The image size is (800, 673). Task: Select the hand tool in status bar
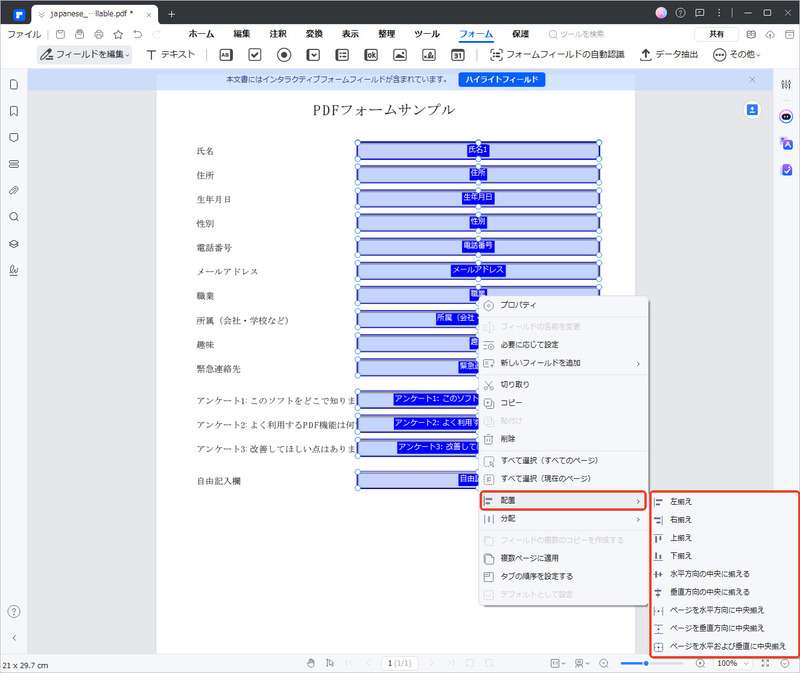point(311,663)
